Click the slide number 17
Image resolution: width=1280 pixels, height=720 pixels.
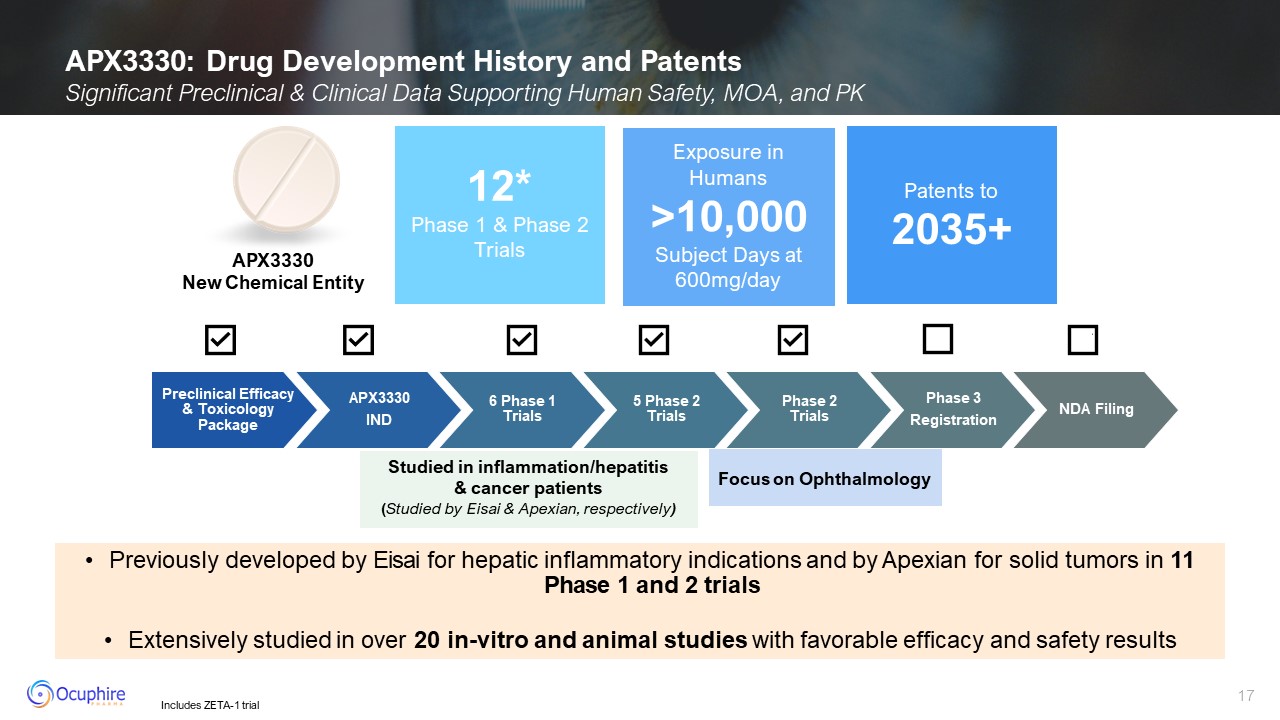tap(1245, 696)
